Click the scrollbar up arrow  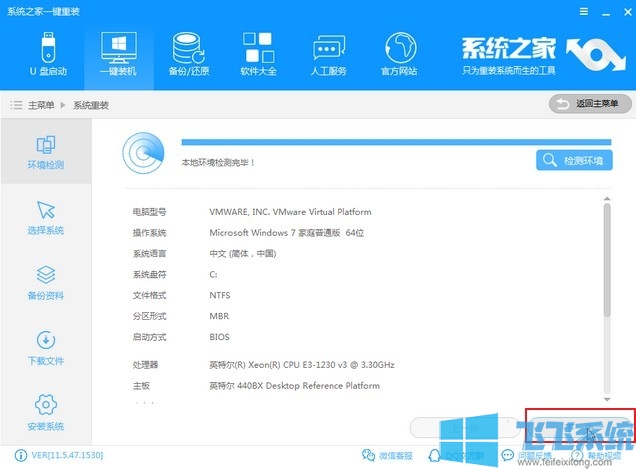(x=607, y=199)
